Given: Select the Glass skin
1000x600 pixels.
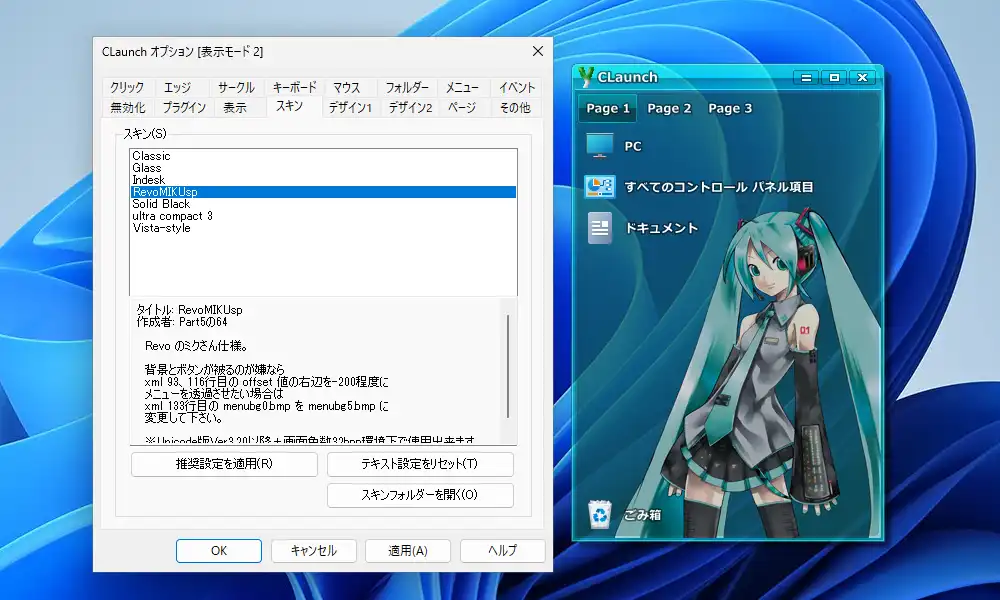Looking at the screenshot, I should (x=323, y=168).
